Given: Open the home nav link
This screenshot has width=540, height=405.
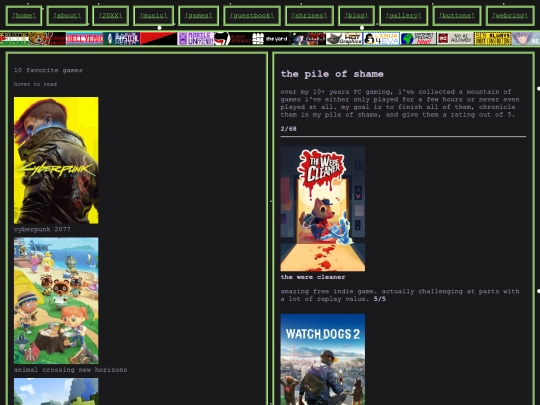Looking at the screenshot, I should (x=24, y=16).
